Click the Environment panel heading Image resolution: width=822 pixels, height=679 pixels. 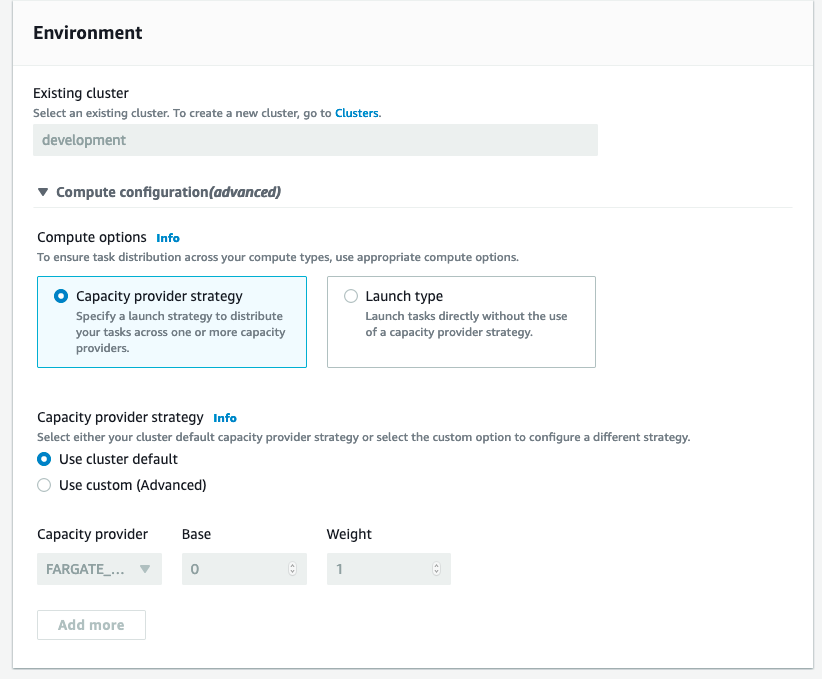(x=88, y=33)
